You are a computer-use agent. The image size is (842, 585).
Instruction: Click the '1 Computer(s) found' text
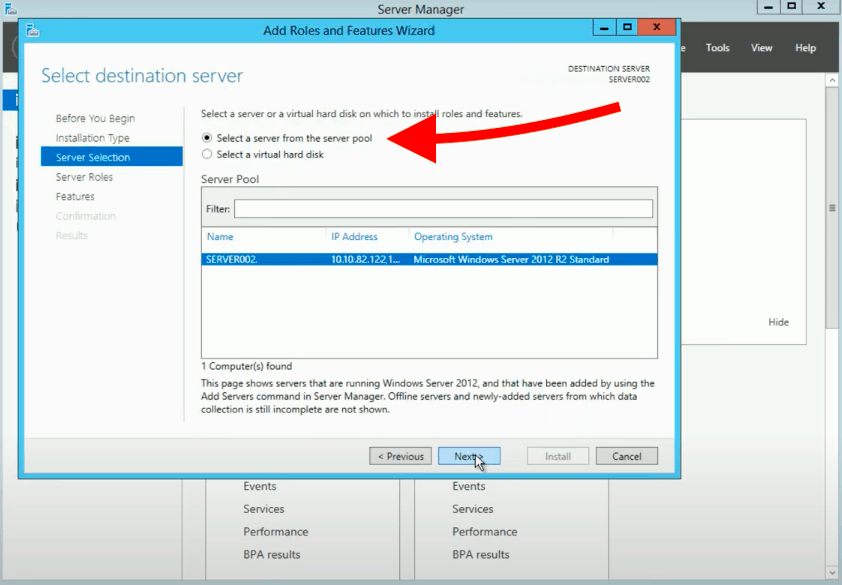coord(246,366)
